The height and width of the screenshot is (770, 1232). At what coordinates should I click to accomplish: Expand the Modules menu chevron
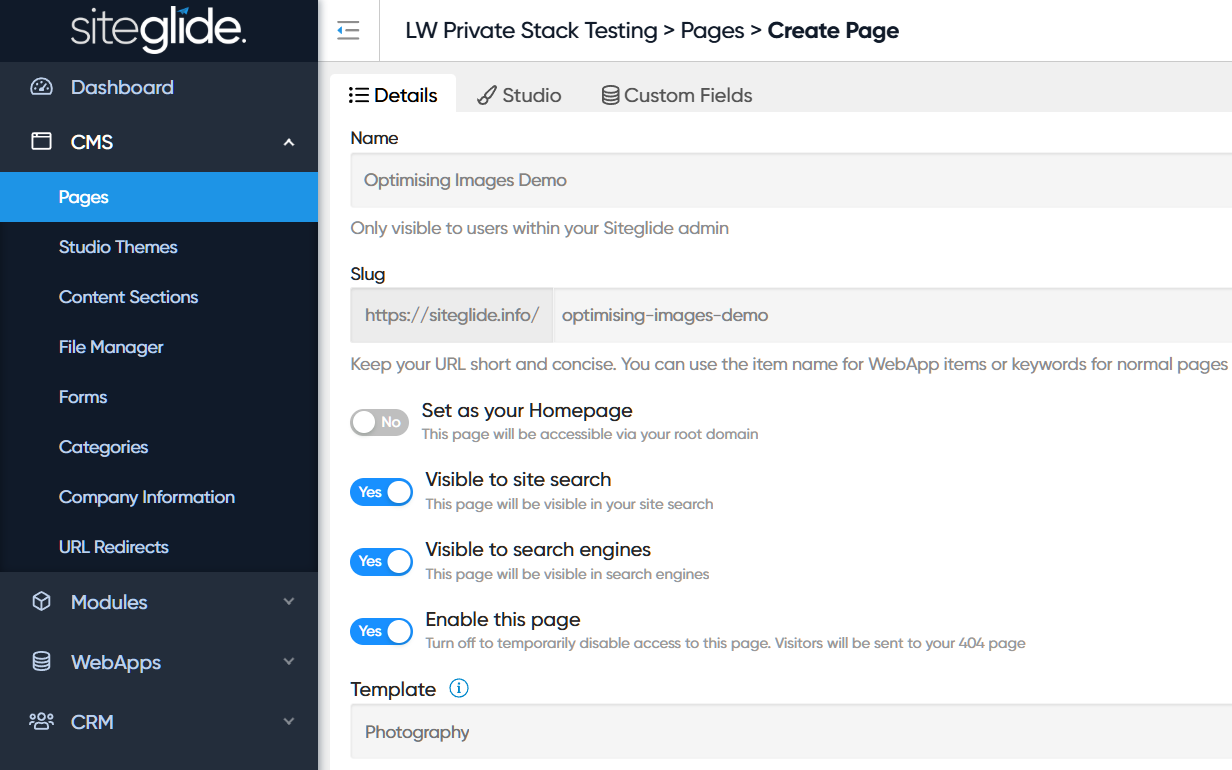pos(289,602)
